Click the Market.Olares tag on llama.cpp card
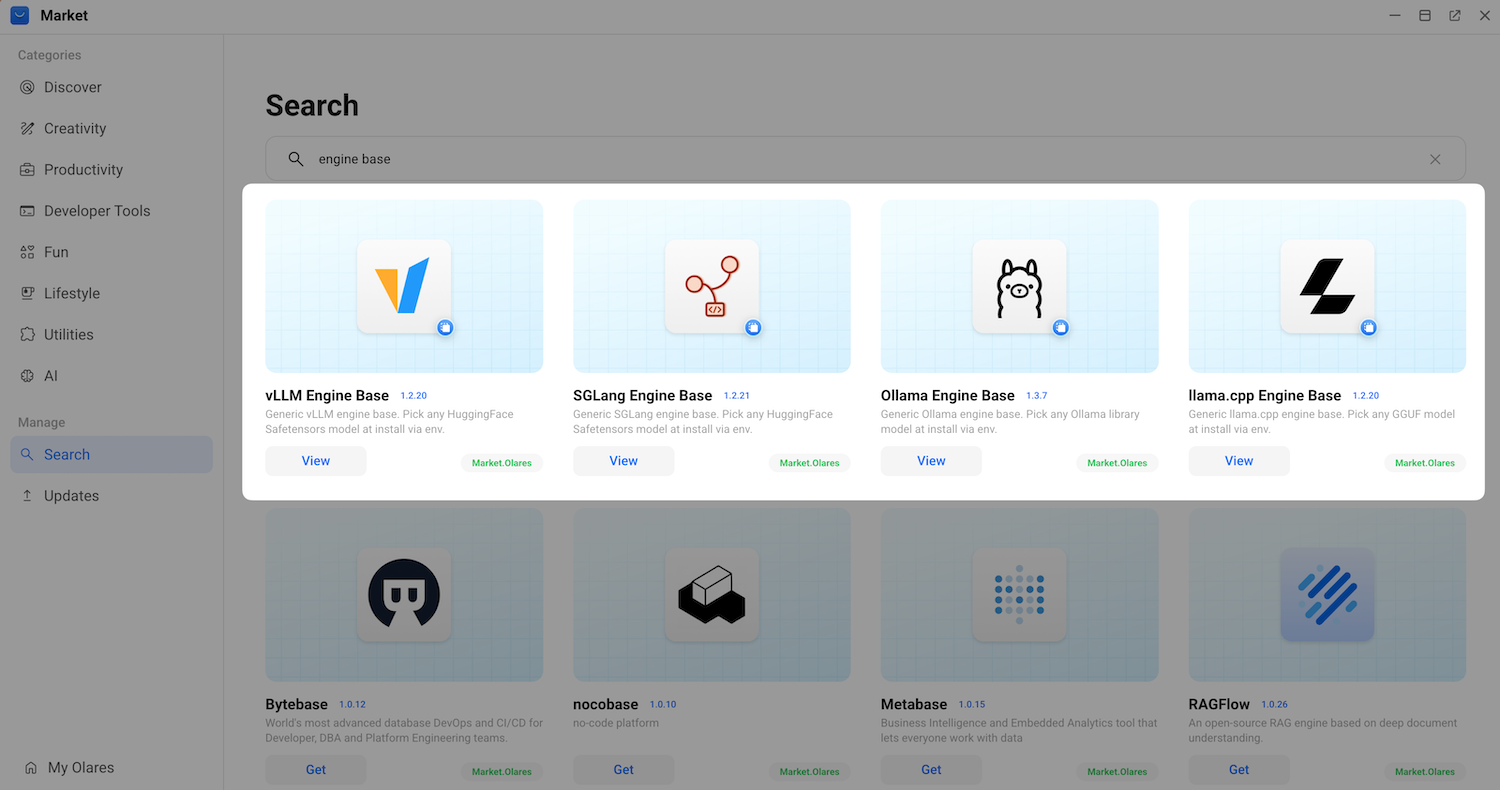1500x790 pixels. (1425, 463)
